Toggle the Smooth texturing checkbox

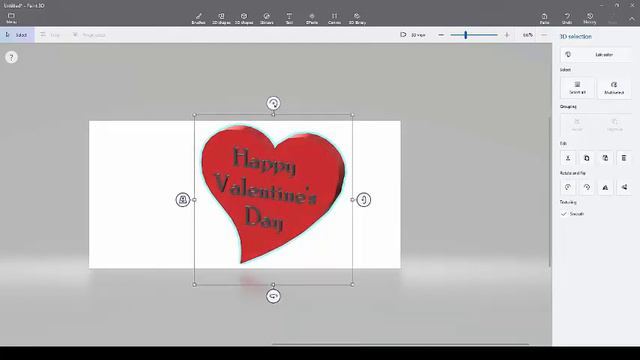coord(564,214)
